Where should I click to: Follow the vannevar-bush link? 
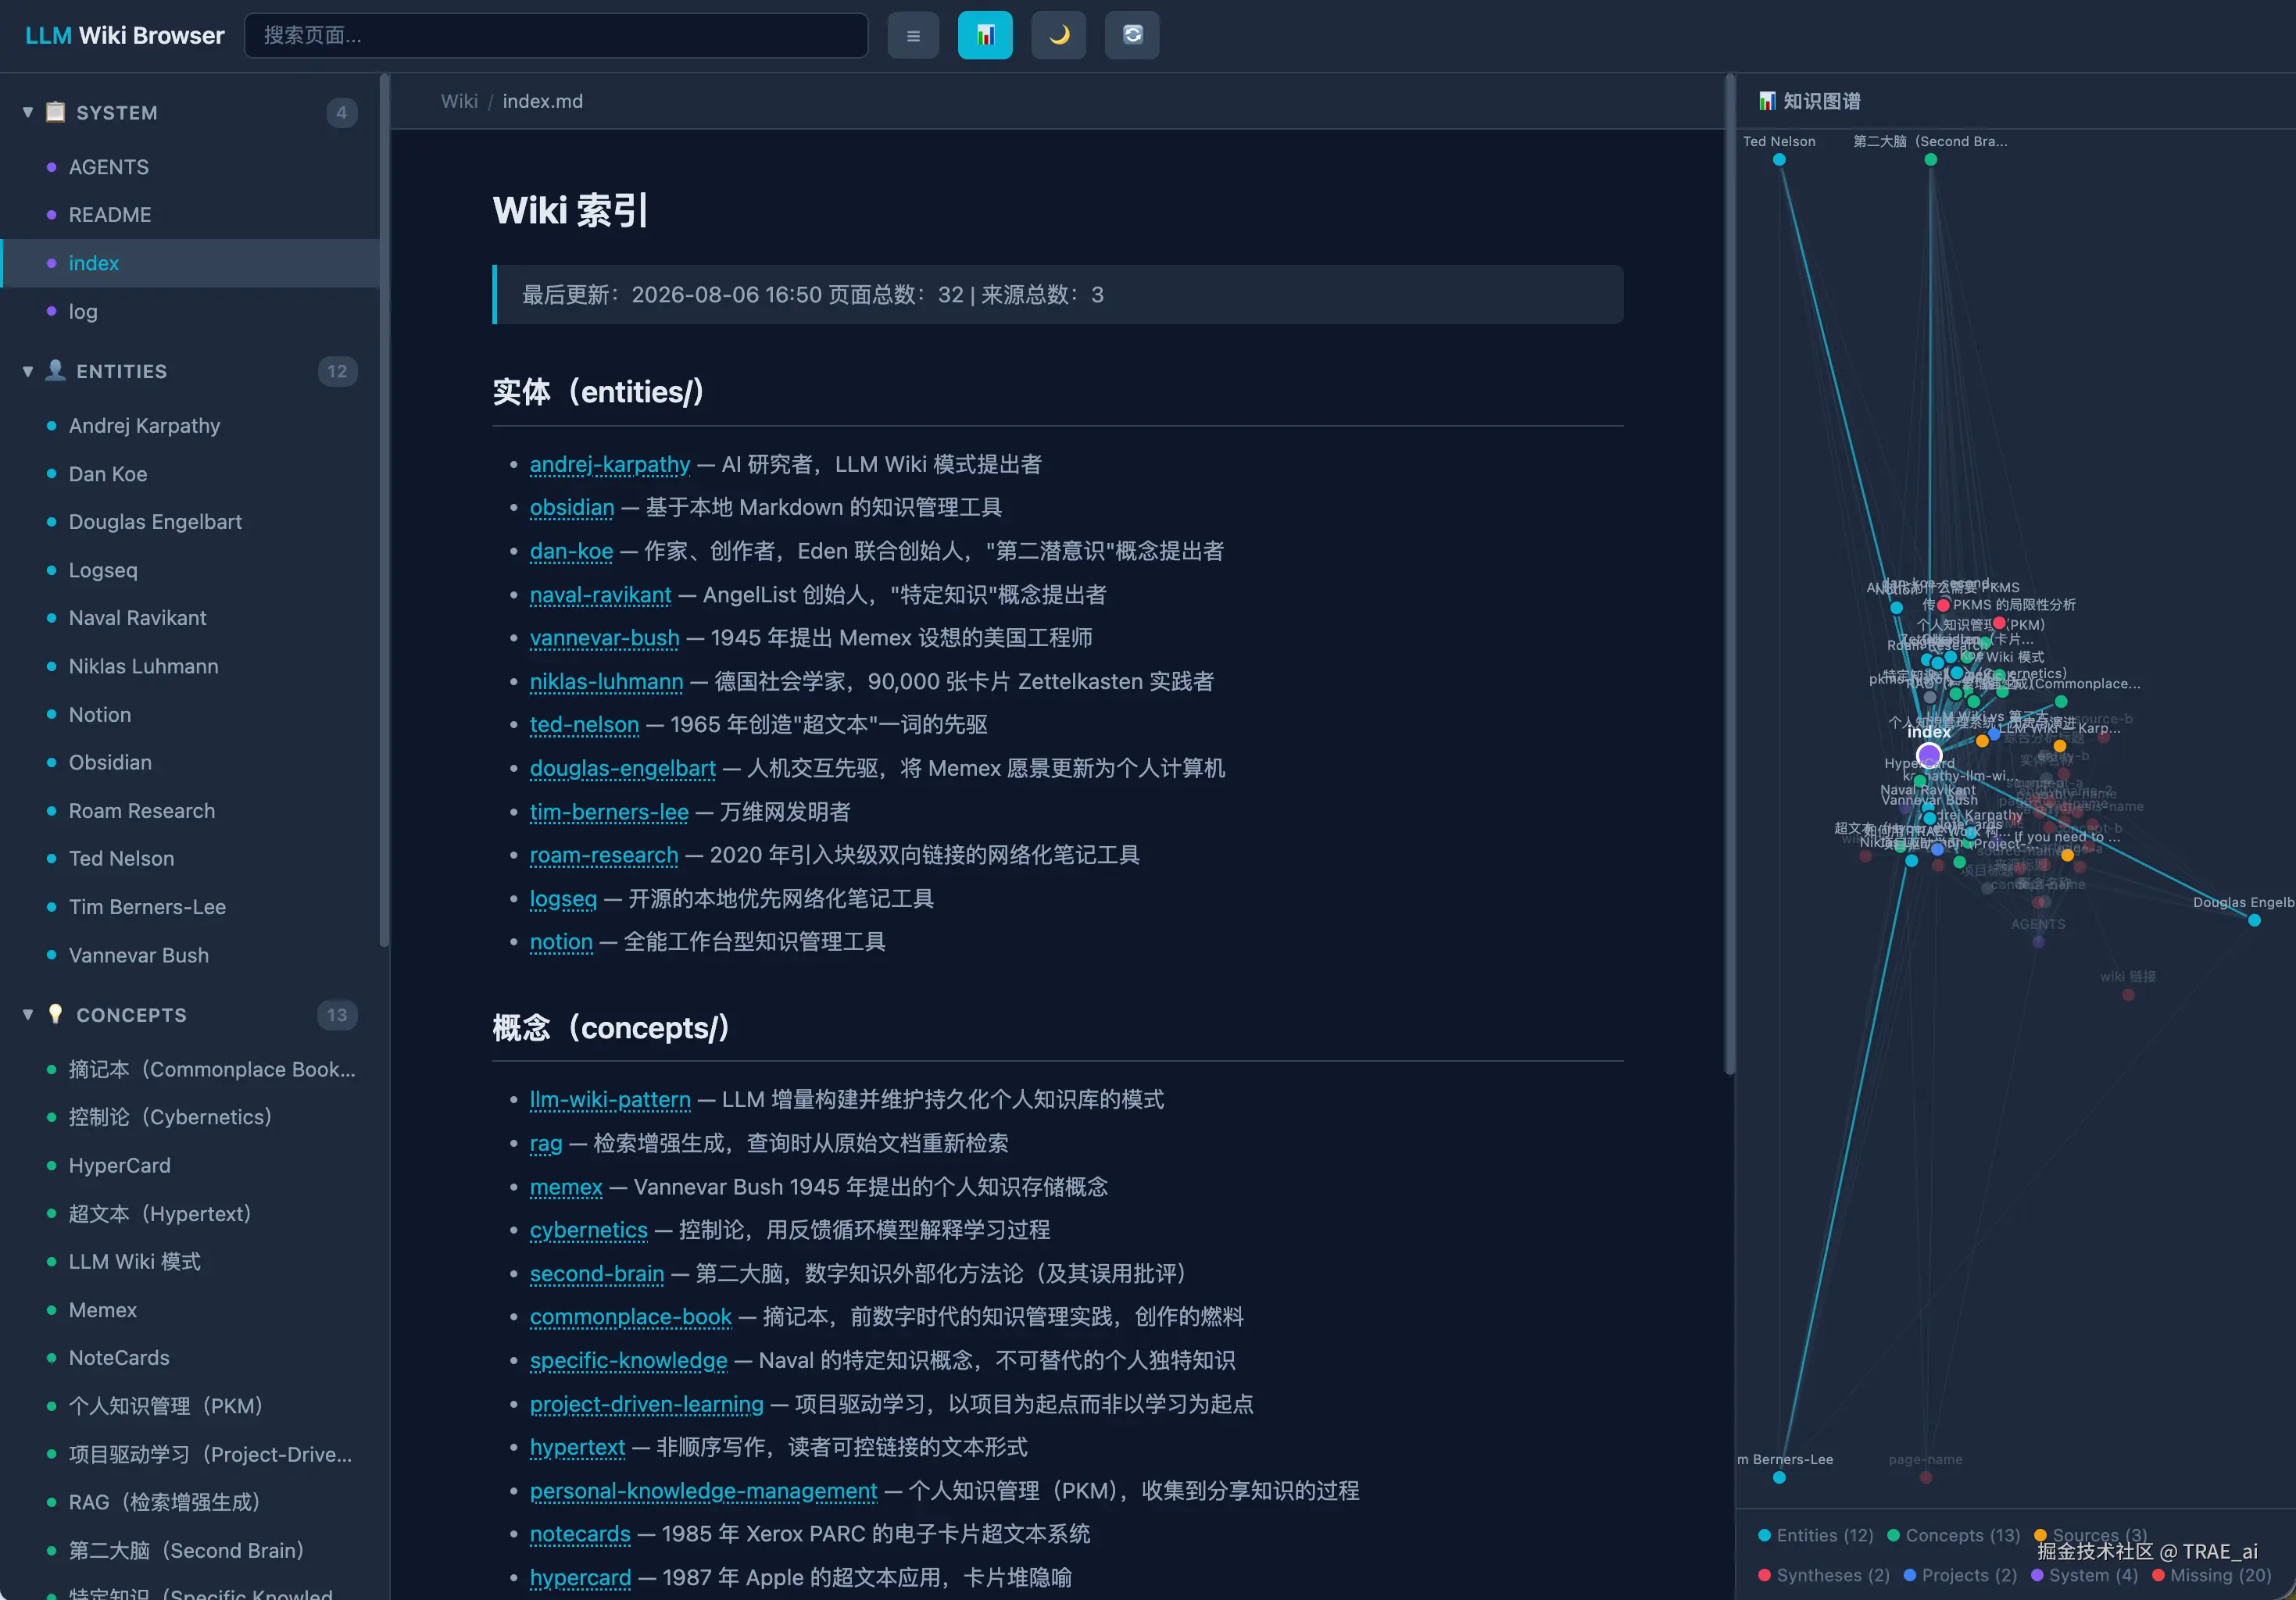pyautogui.click(x=604, y=638)
